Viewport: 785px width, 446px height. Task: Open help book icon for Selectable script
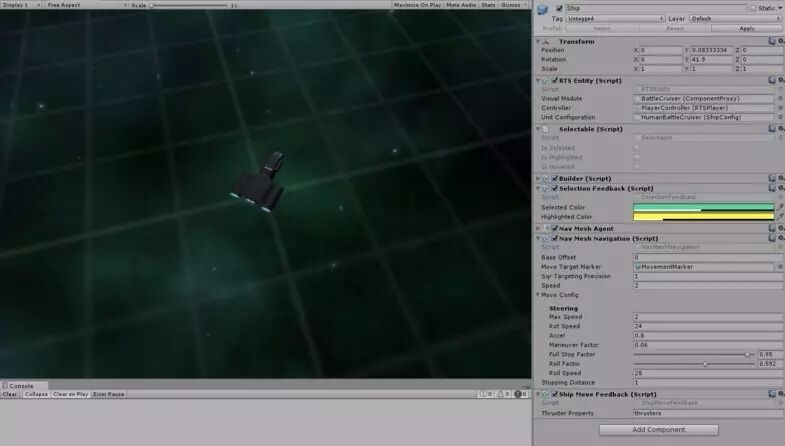tap(772, 129)
